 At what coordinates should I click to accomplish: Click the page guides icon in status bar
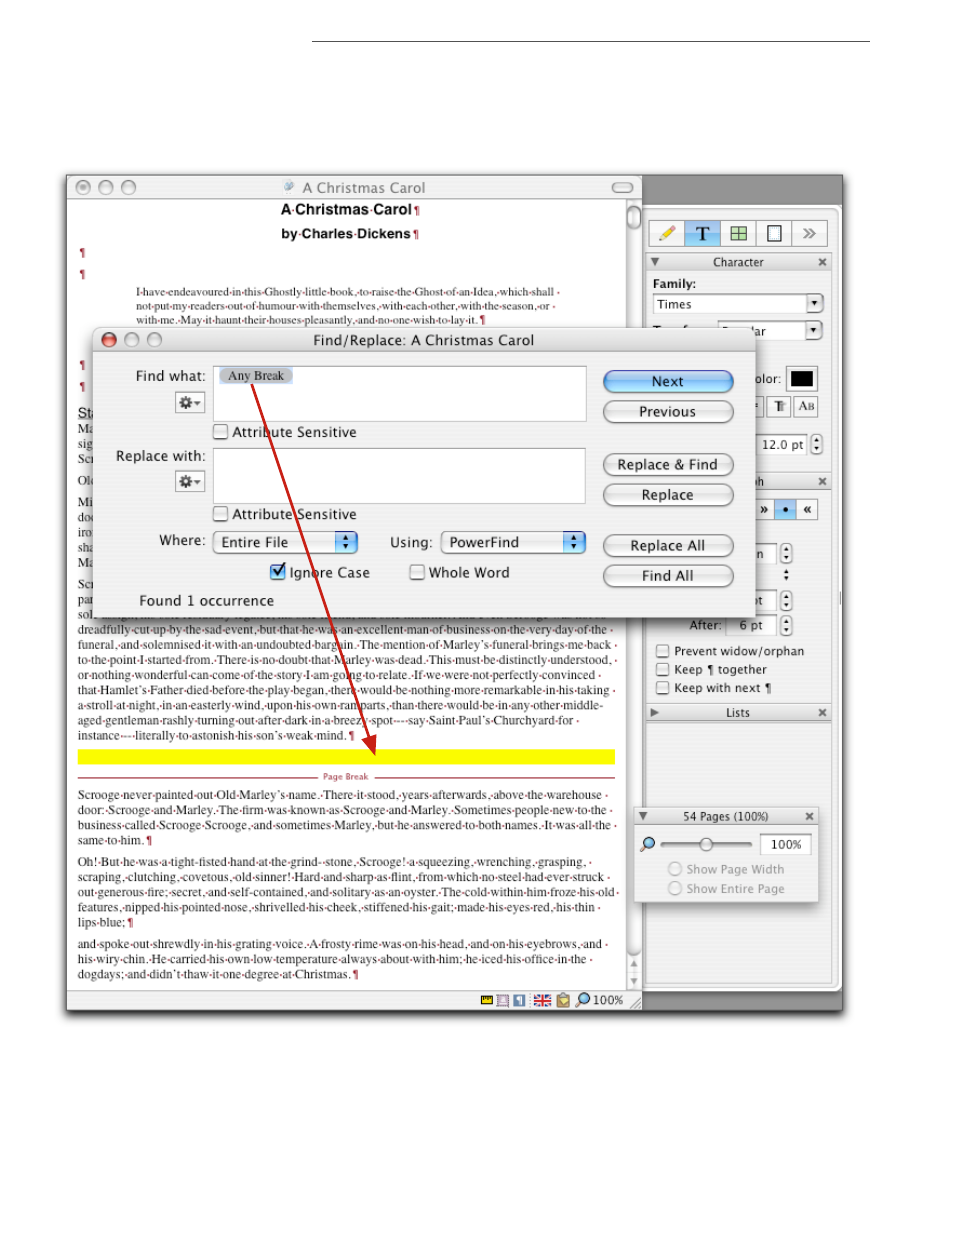pyautogui.click(x=503, y=1000)
